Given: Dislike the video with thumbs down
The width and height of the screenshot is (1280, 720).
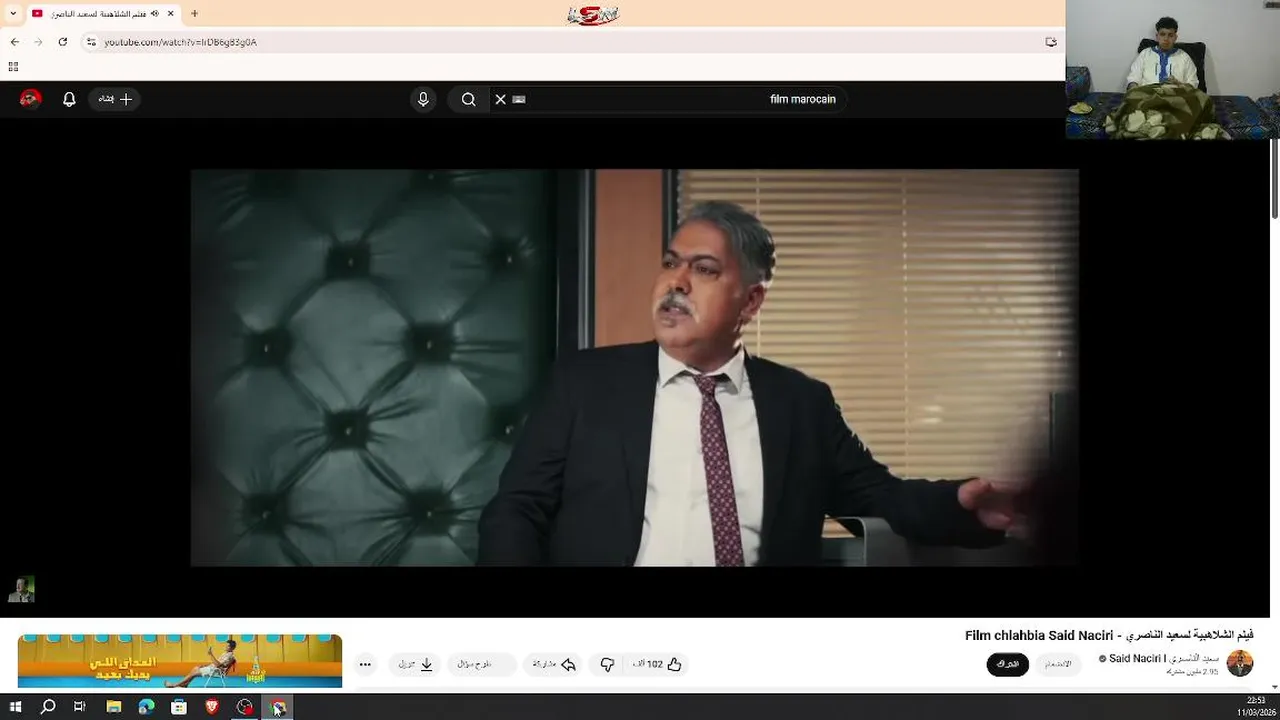Looking at the screenshot, I should tap(607, 664).
